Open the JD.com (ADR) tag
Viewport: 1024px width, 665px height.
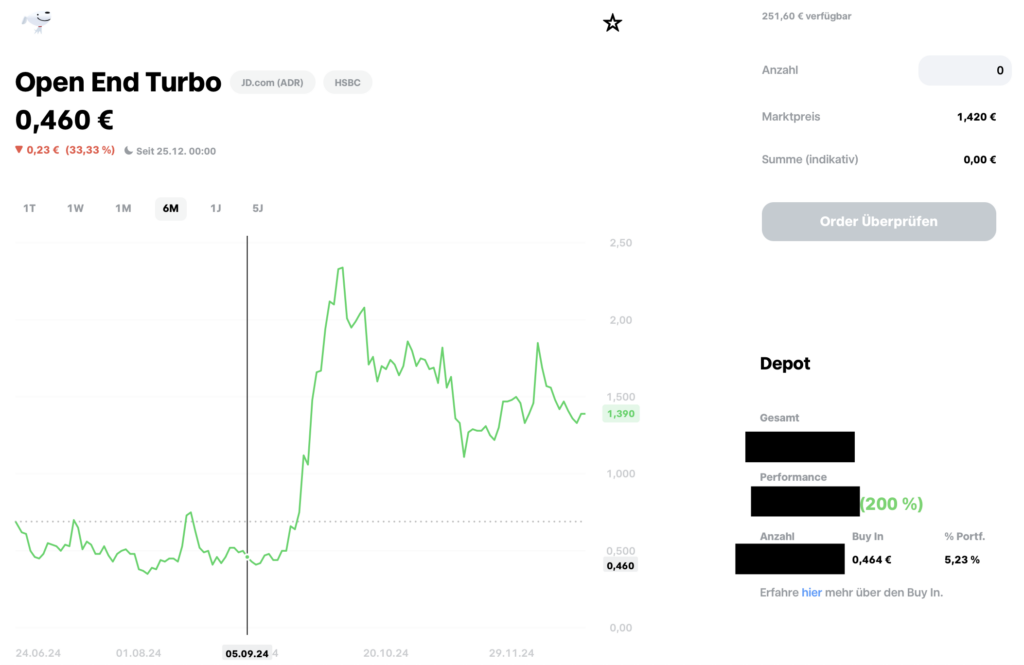pyautogui.click(x=272, y=82)
